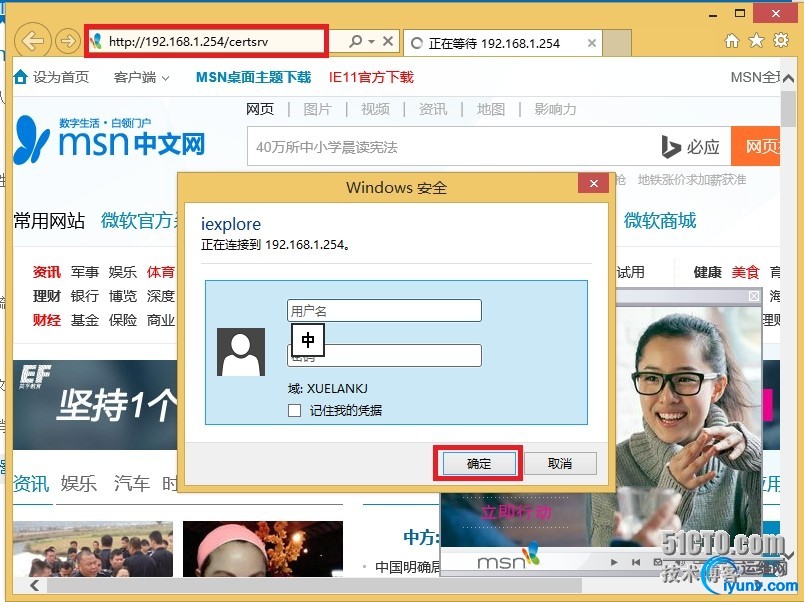The width and height of the screenshot is (804, 602).
Task: Click the EF banner advertisement
Action: pyautogui.click(x=95, y=405)
